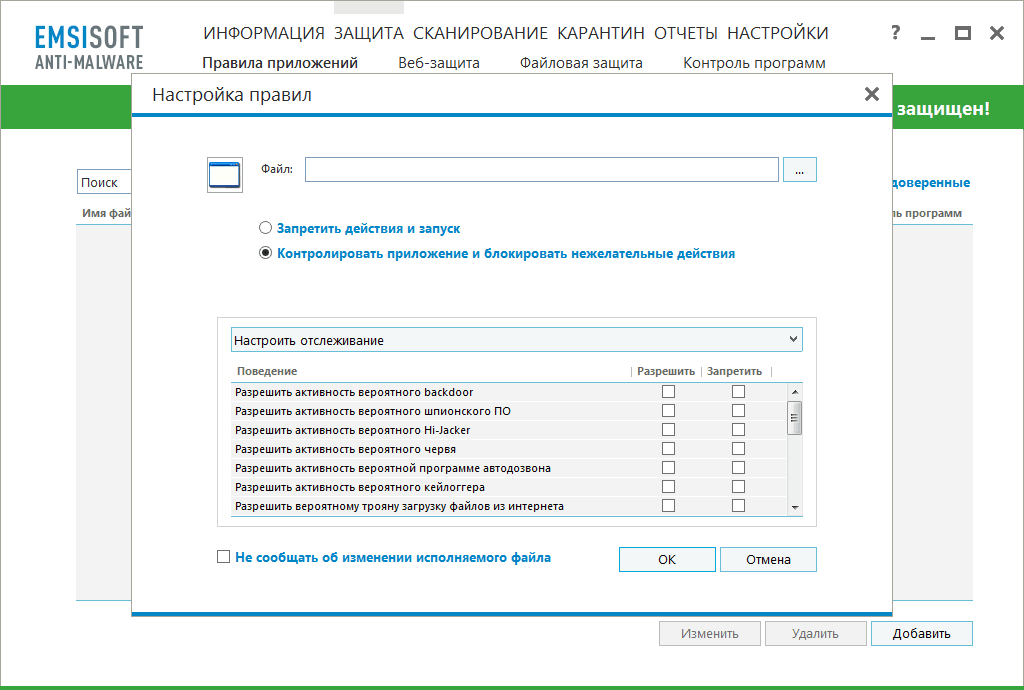Screen dimensions: 1024x690
Task: Select radio "Запретить действия и запуск"
Action: 265,227
